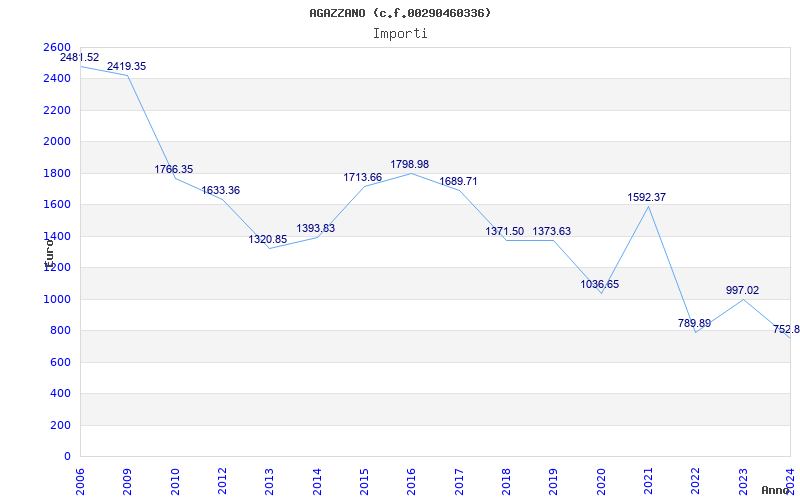
Task: Select the 1798.98 peak value label
Action: (x=409, y=164)
